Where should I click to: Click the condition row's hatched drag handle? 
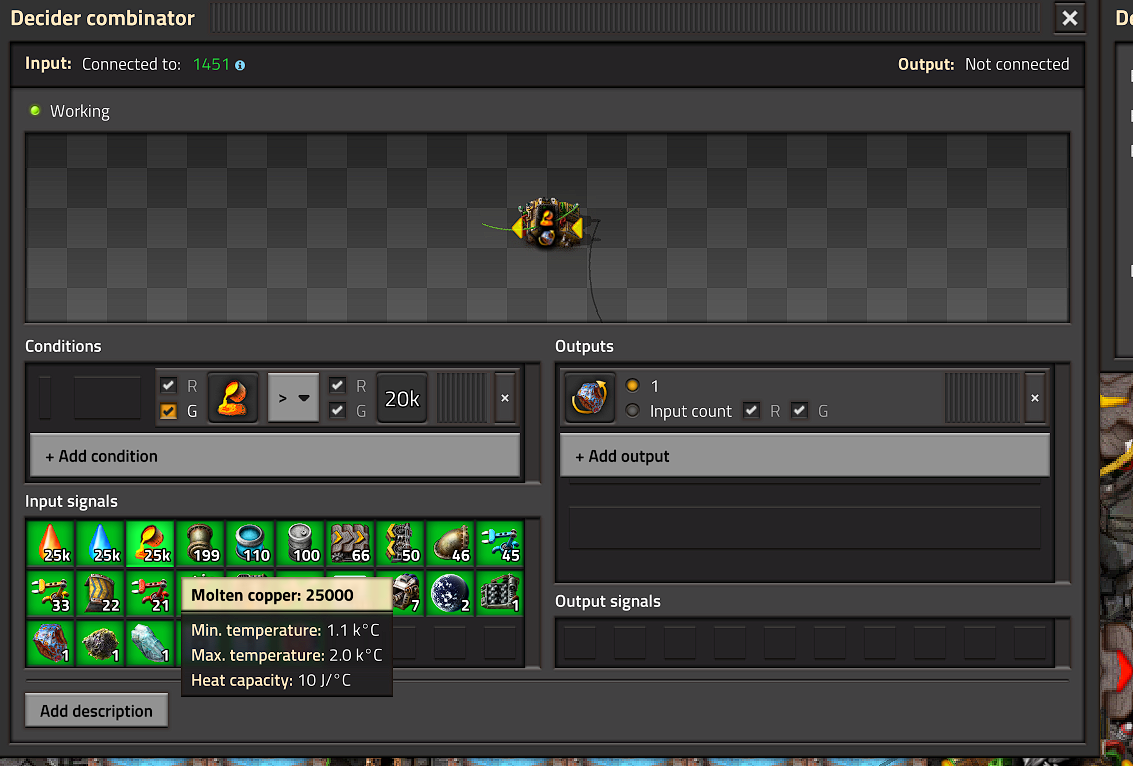point(462,397)
